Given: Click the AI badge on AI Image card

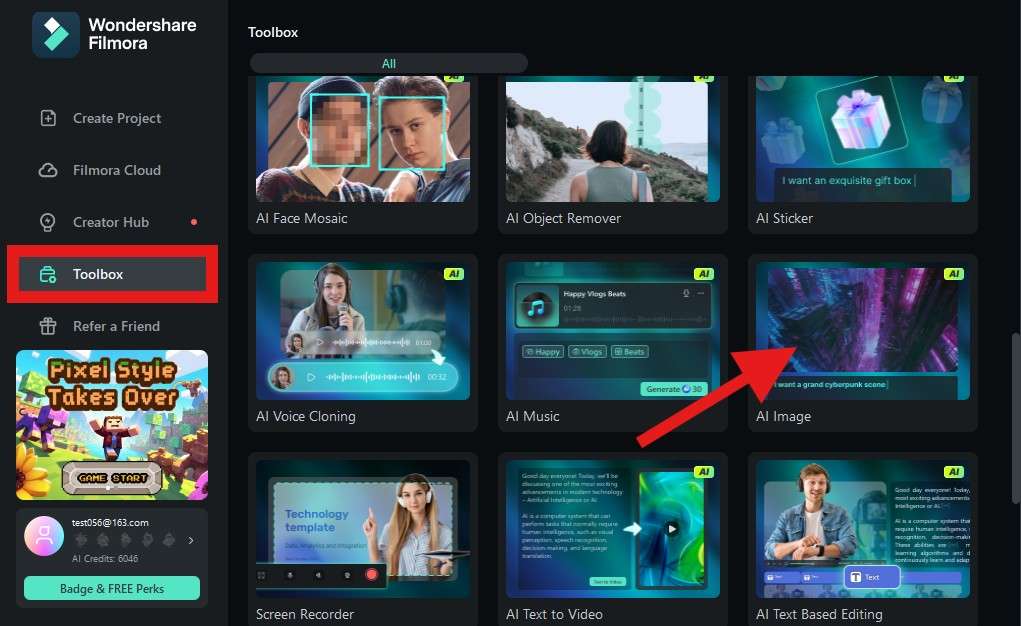Looking at the screenshot, I should (954, 274).
